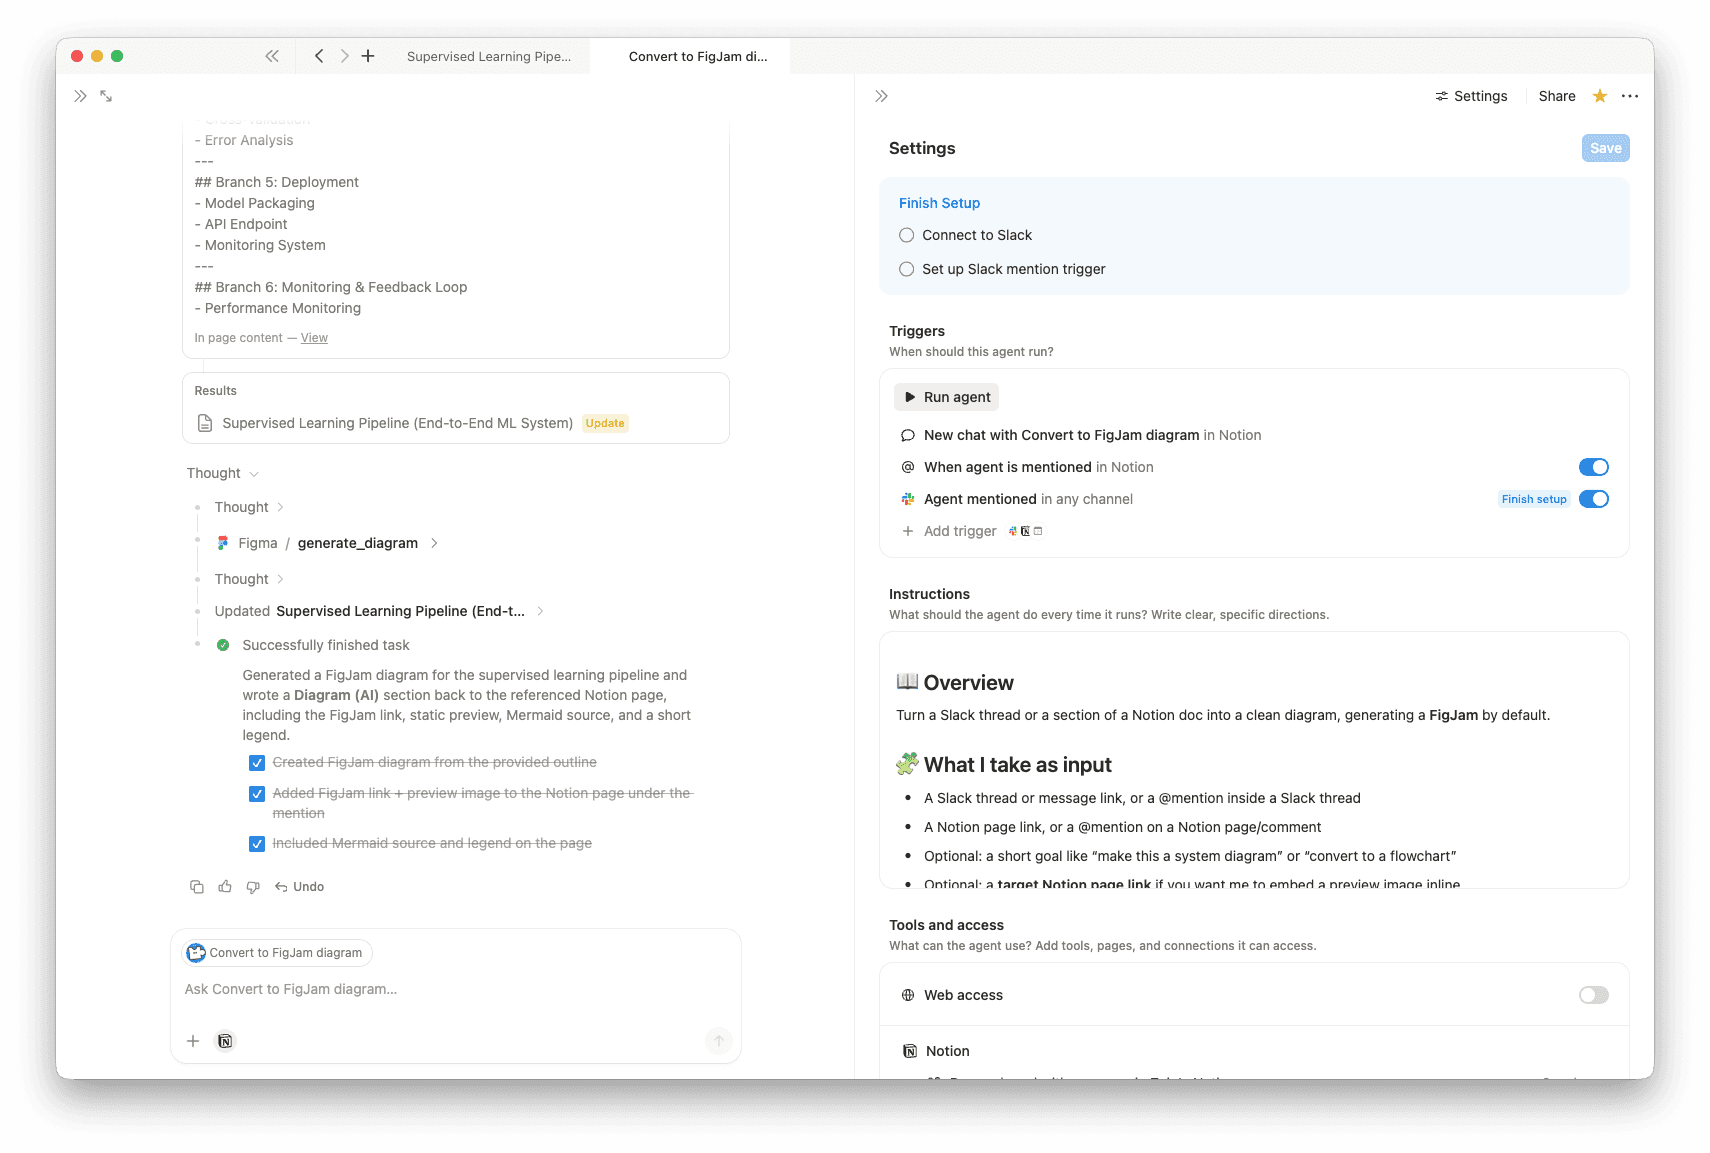Star the Convert to FigJam agent
This screenshot has height=1153, width=1710.
1598,96
